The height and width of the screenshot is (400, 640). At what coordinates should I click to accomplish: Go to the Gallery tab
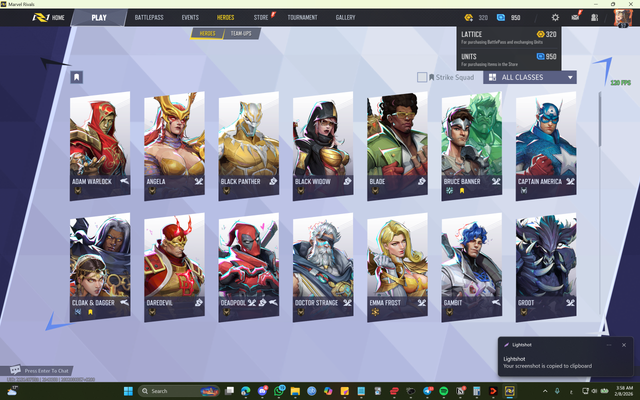click(x=345, y=18)
